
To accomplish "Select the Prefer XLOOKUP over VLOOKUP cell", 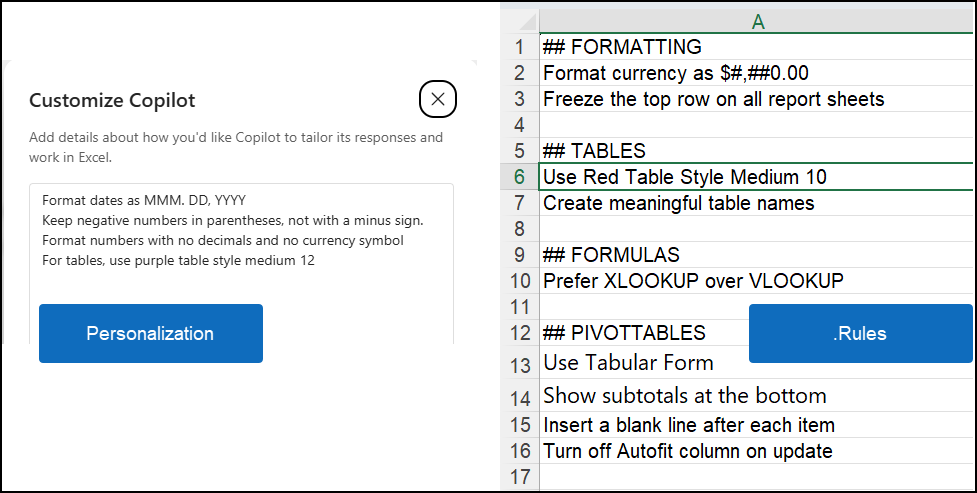I will (x=757, y=281).
